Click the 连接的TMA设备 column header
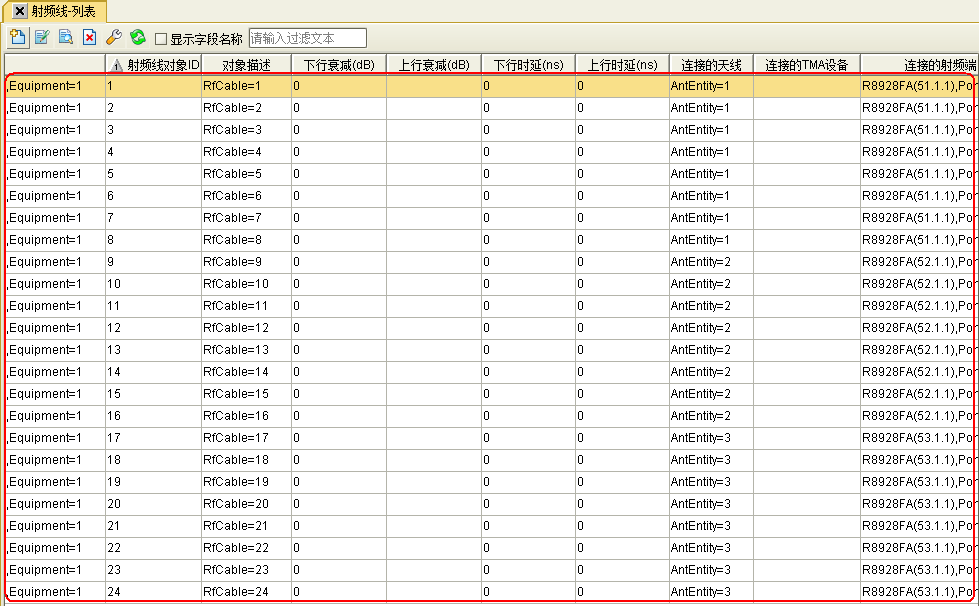Screen dimensions: 979x606 [x=807, y=65]
